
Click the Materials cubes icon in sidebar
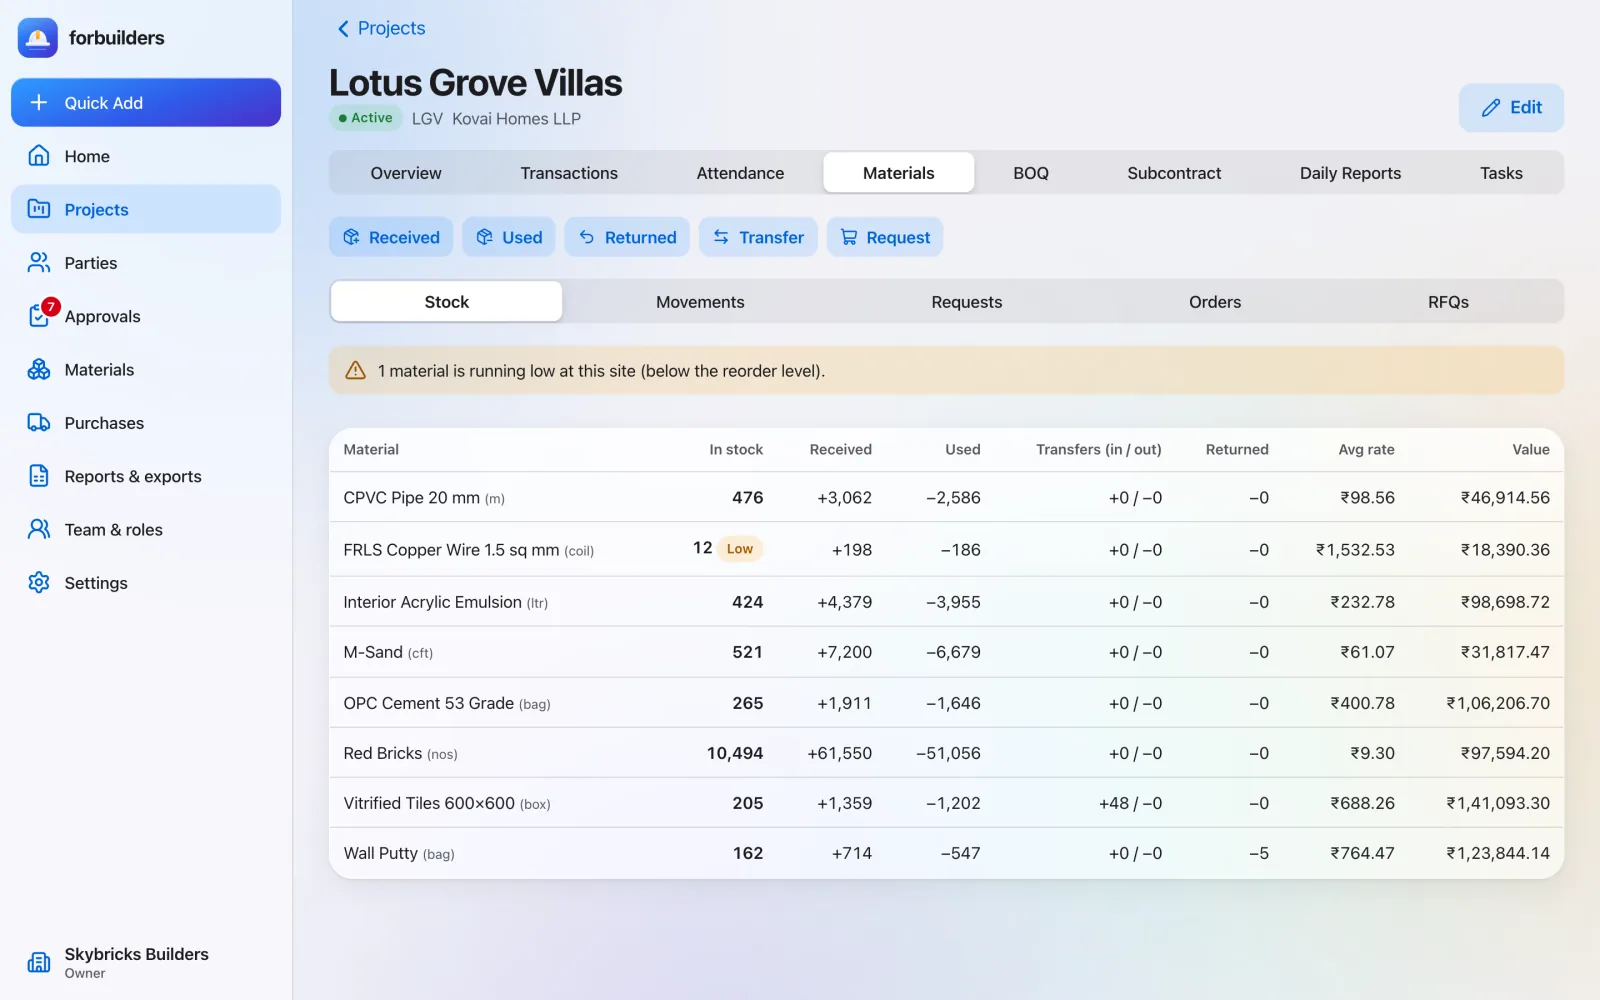pos(39,370)
